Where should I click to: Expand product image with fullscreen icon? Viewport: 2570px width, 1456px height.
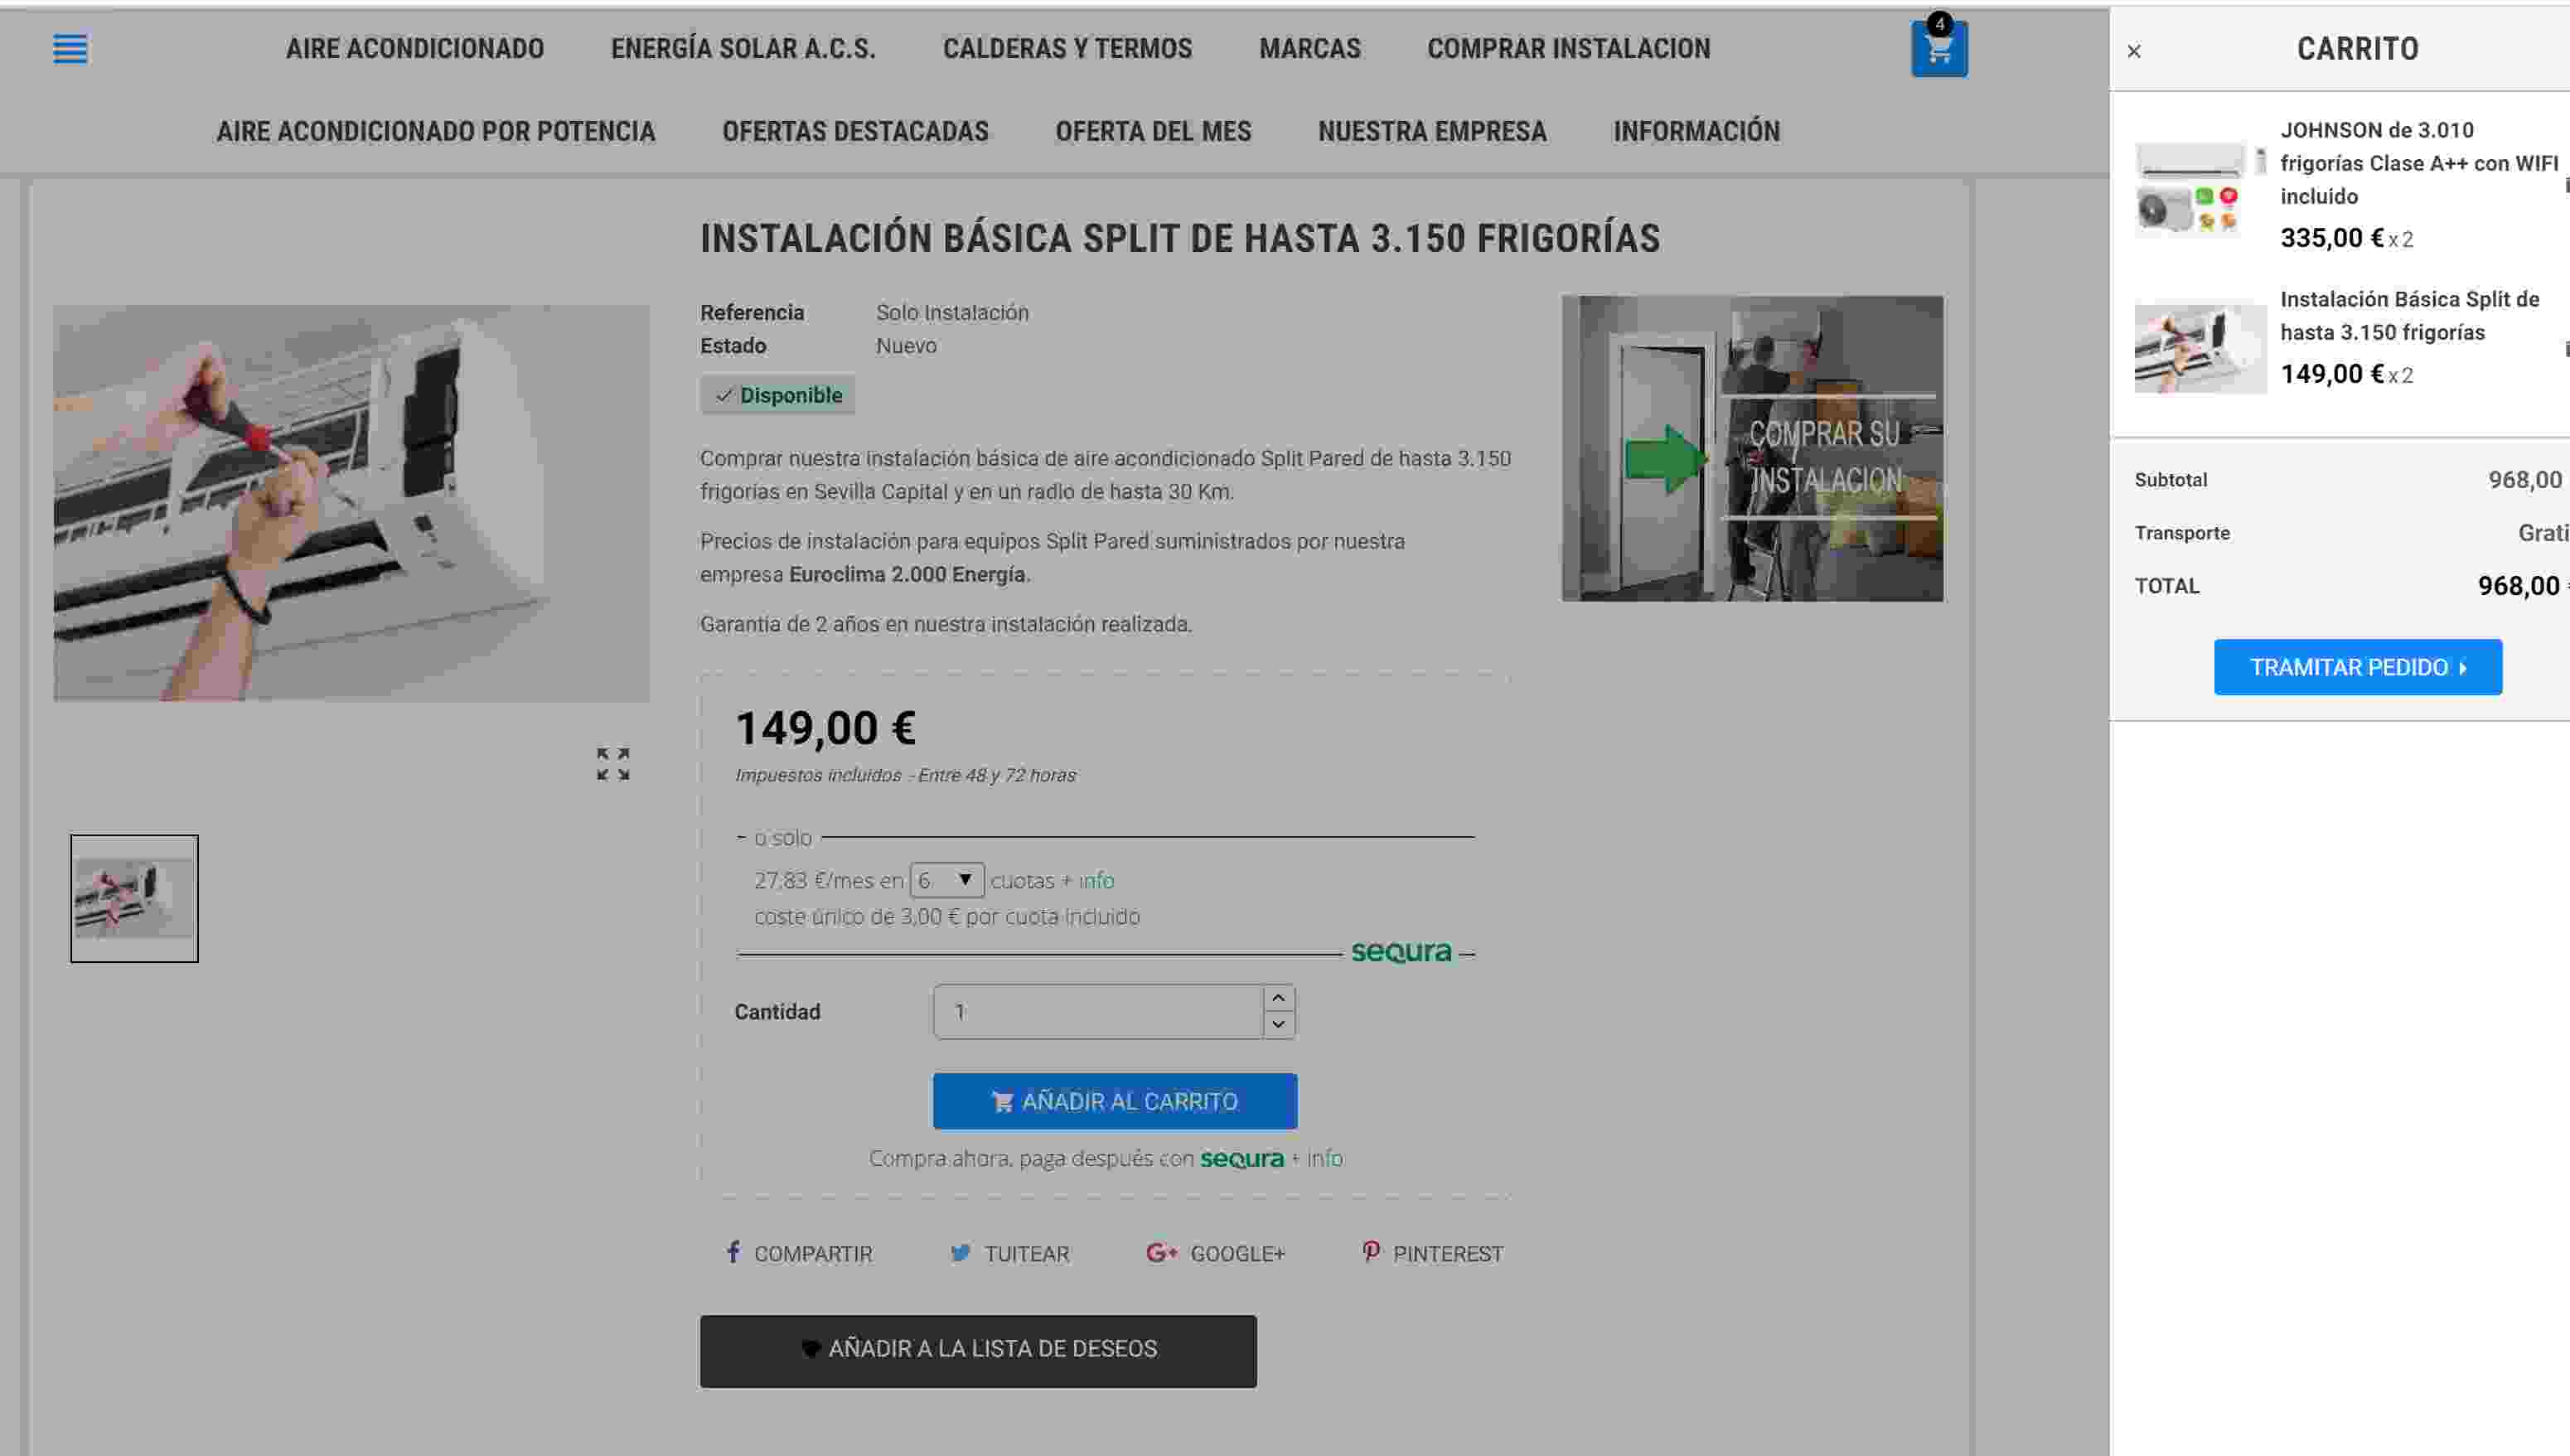pos(613,764)
